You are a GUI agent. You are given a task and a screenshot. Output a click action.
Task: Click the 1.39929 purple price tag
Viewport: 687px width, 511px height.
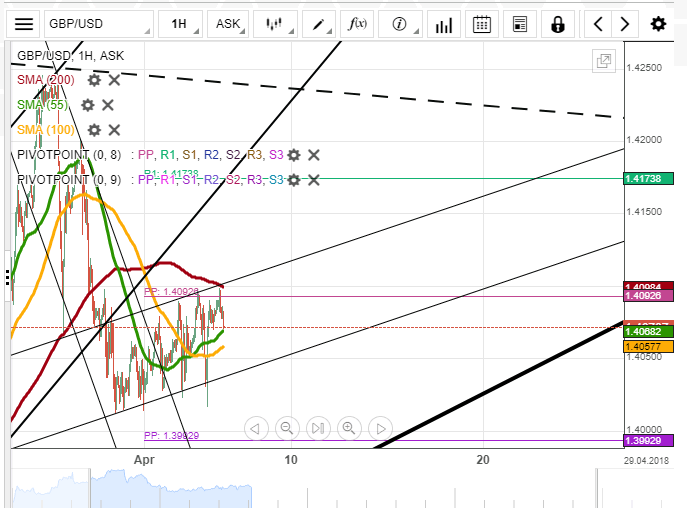click(648, 441)
